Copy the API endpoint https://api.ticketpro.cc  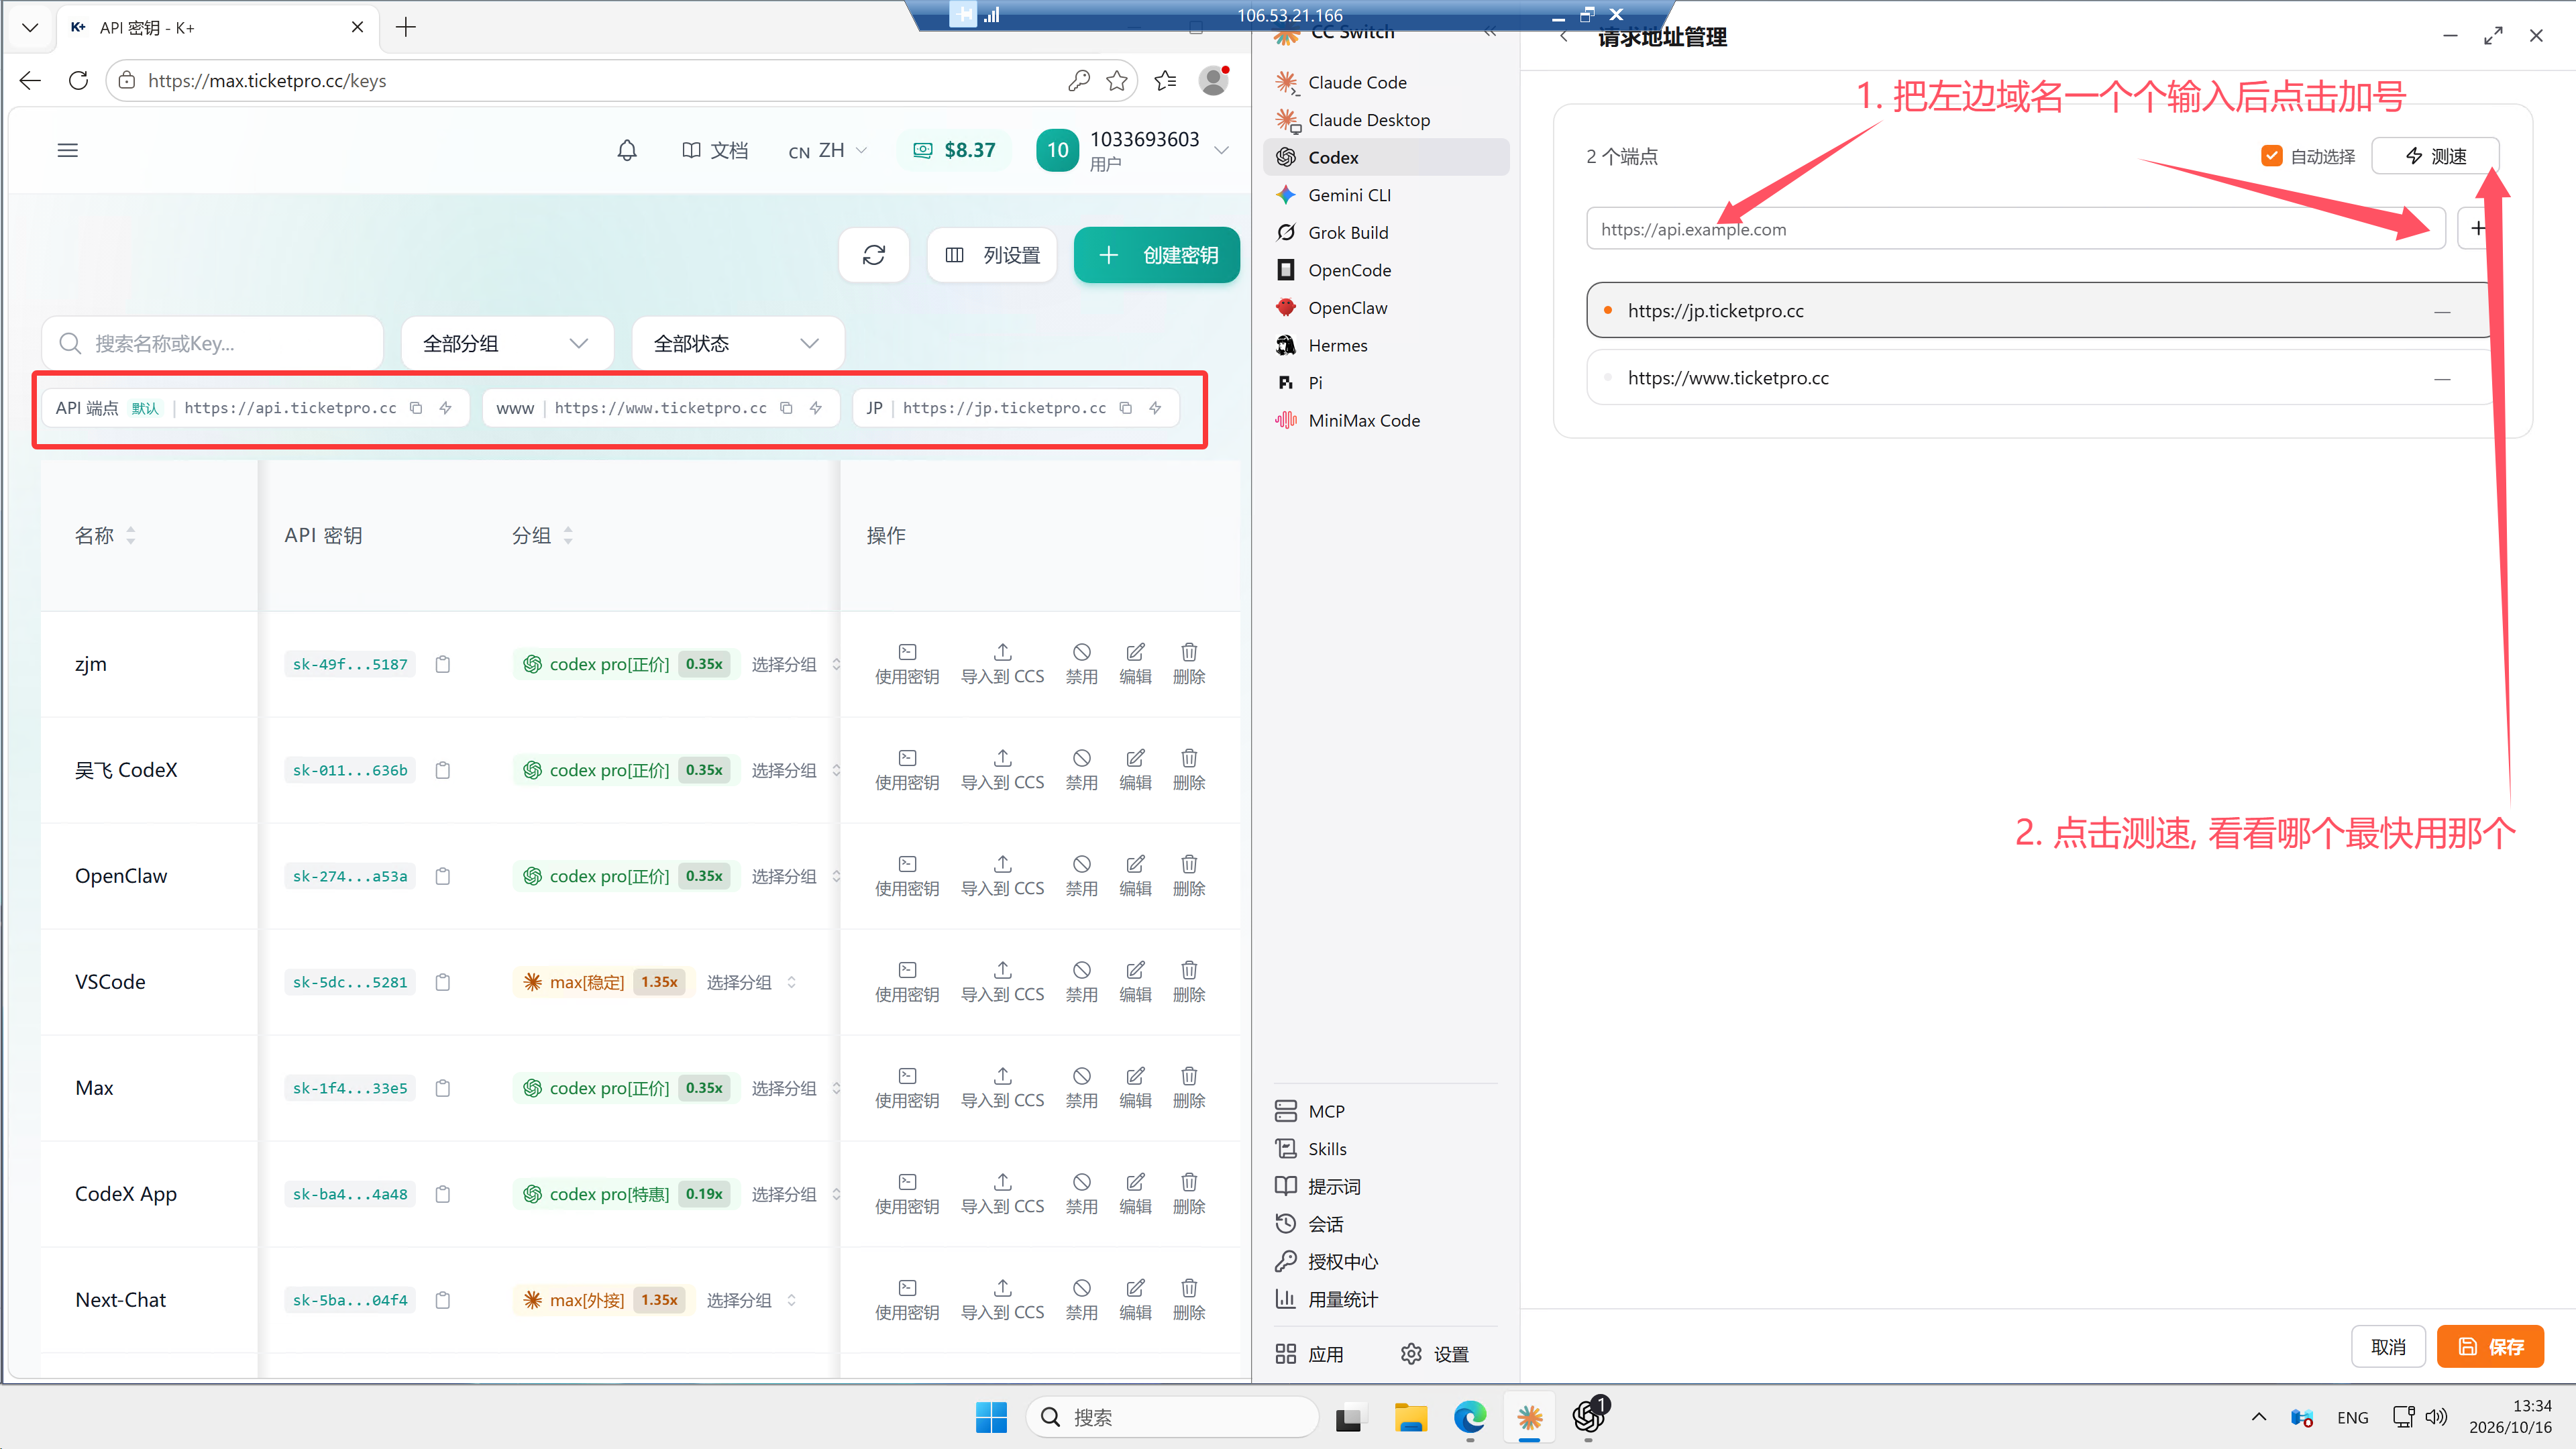click(416, 408)
